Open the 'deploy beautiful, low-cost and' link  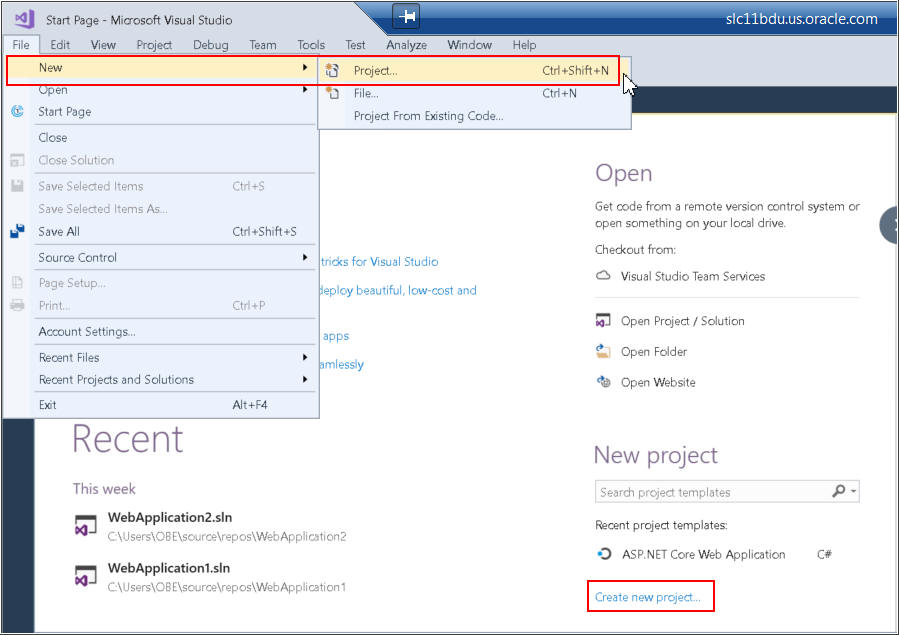pos(398,291)
